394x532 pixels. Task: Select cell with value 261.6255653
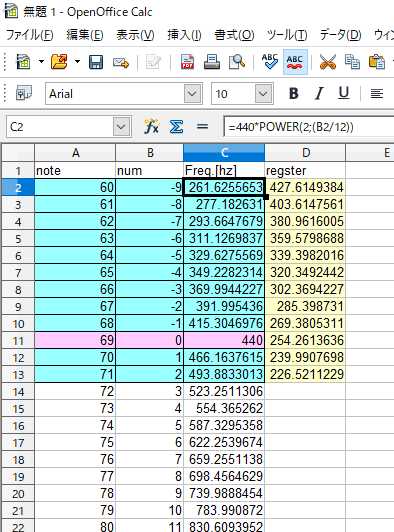224,187
